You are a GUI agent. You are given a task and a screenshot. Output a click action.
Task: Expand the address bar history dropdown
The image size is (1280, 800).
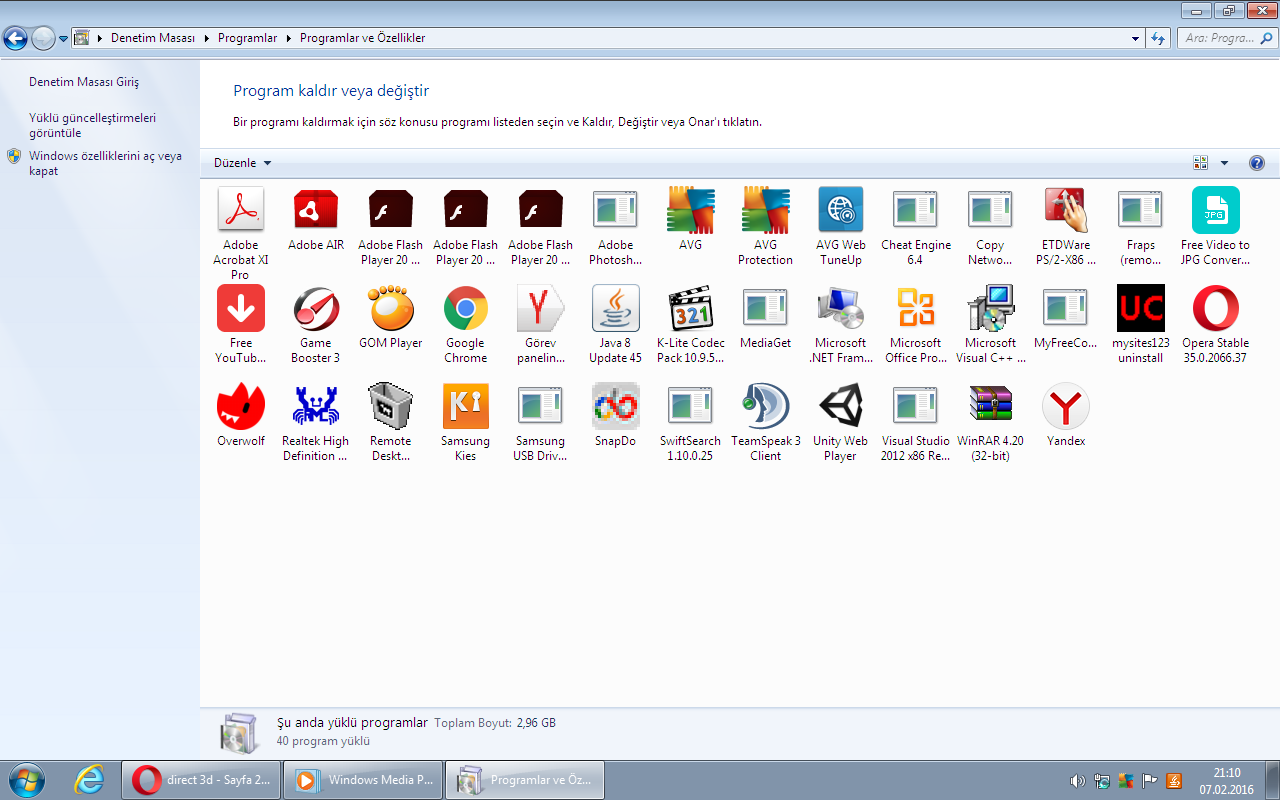[1135, 38]
